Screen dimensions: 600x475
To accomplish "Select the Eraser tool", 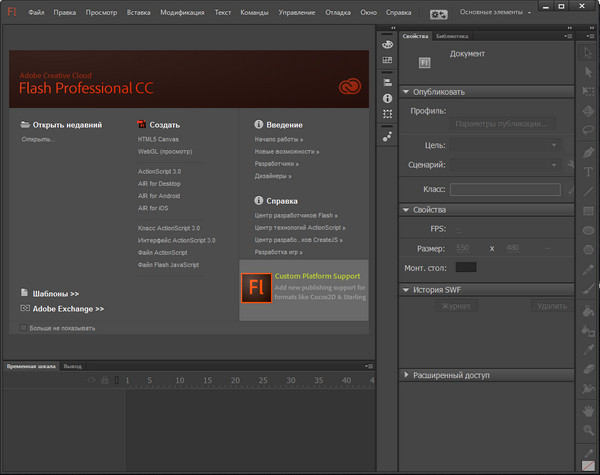I will 588,369.
